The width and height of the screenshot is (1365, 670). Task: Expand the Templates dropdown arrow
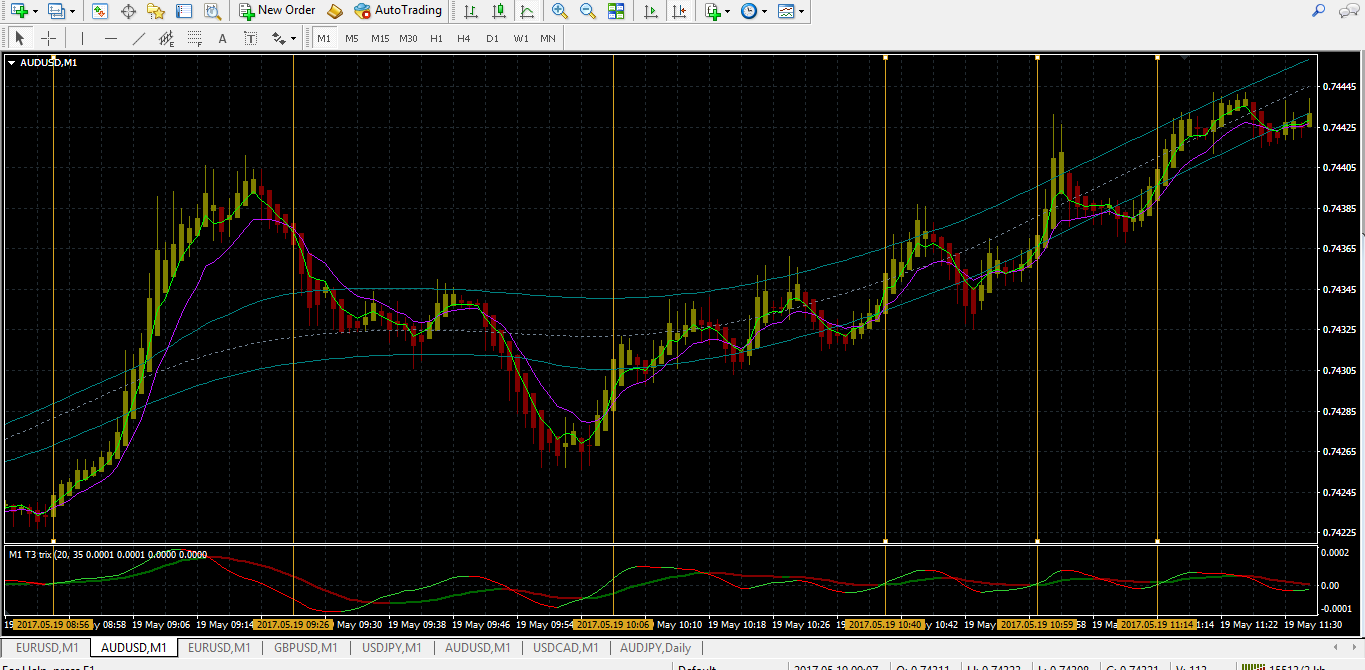[802, 11]
